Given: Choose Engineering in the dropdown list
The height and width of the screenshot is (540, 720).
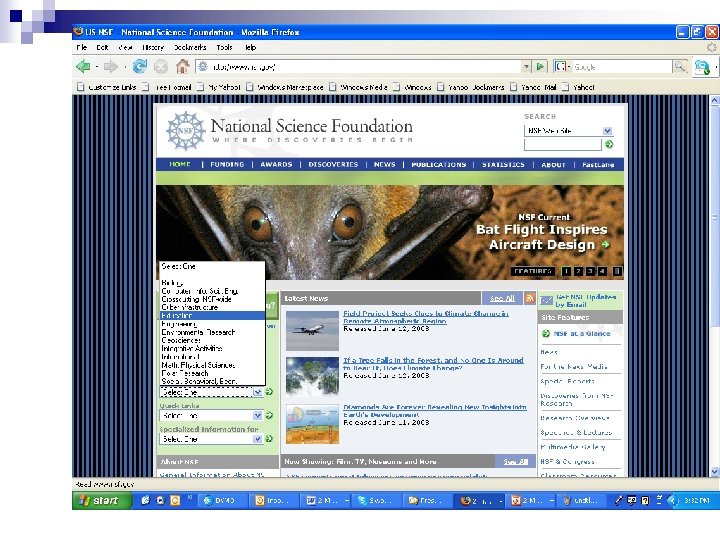Looking at the screenshot, I should (212, 324).
